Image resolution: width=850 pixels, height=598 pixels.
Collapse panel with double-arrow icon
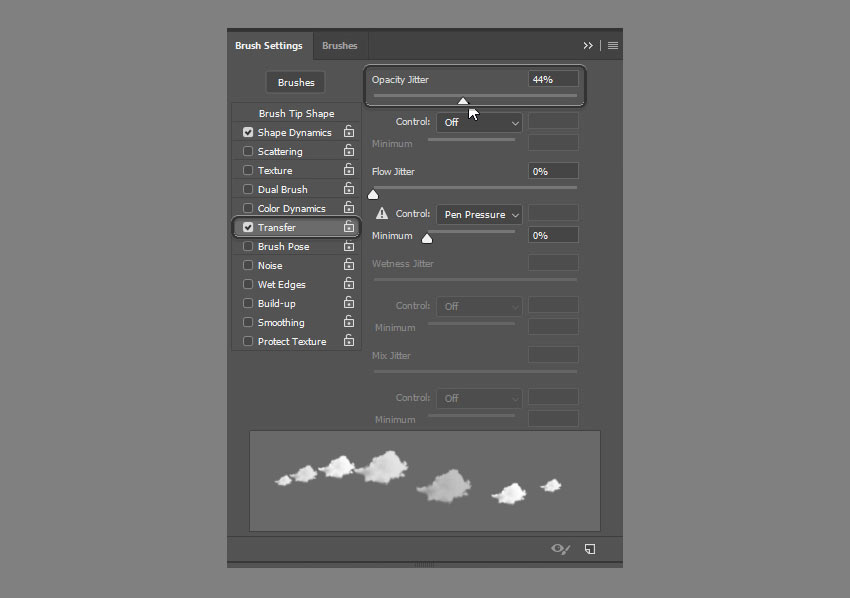click(589, 46)
